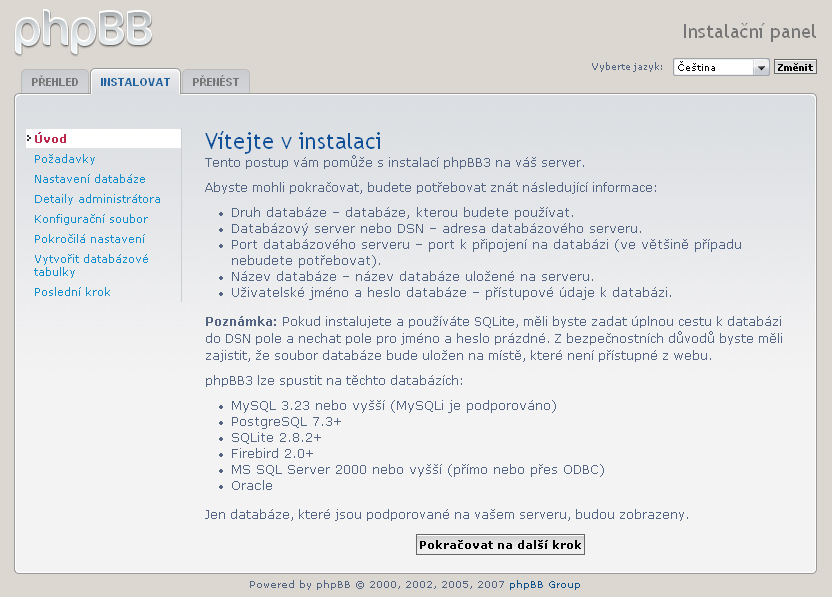Image resolution: width=832 pixels, height=597 pixels.
Task: Click the bold 'Poznámka:' label
Action: pyautogui.click(x=241, y=322)
